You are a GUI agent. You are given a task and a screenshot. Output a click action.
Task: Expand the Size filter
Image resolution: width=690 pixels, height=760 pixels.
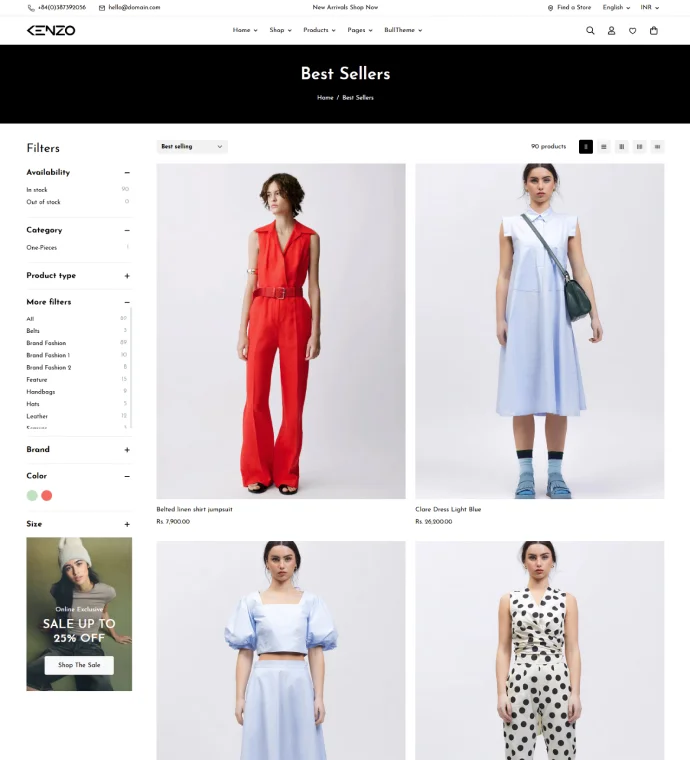(x=127, y=524)
